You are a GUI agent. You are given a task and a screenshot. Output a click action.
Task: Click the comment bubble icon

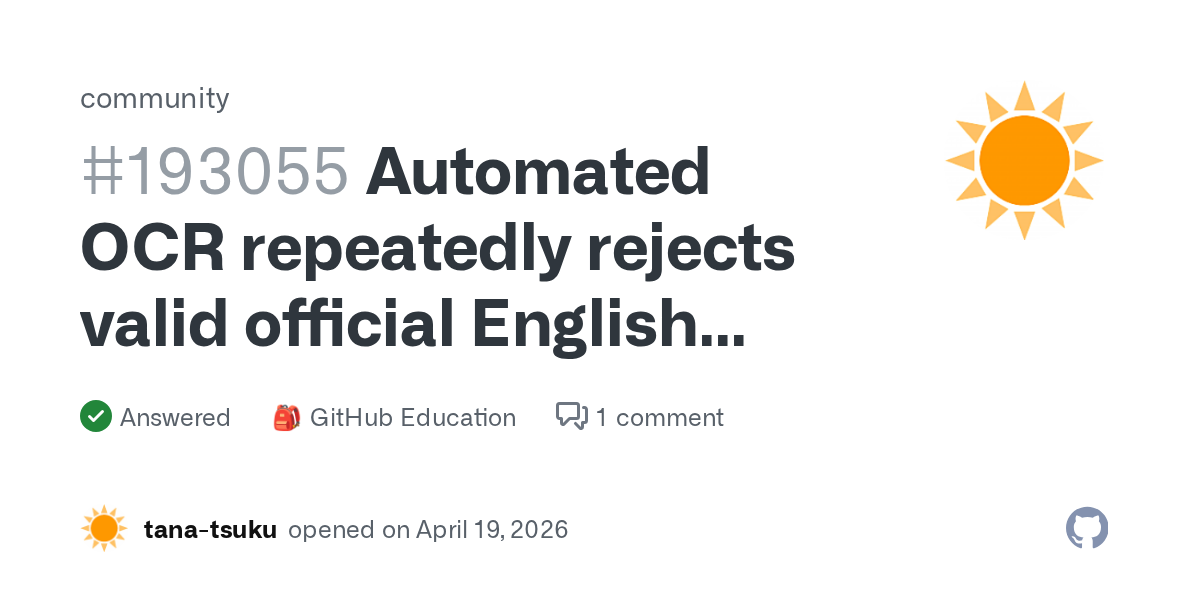click(571, 416)
